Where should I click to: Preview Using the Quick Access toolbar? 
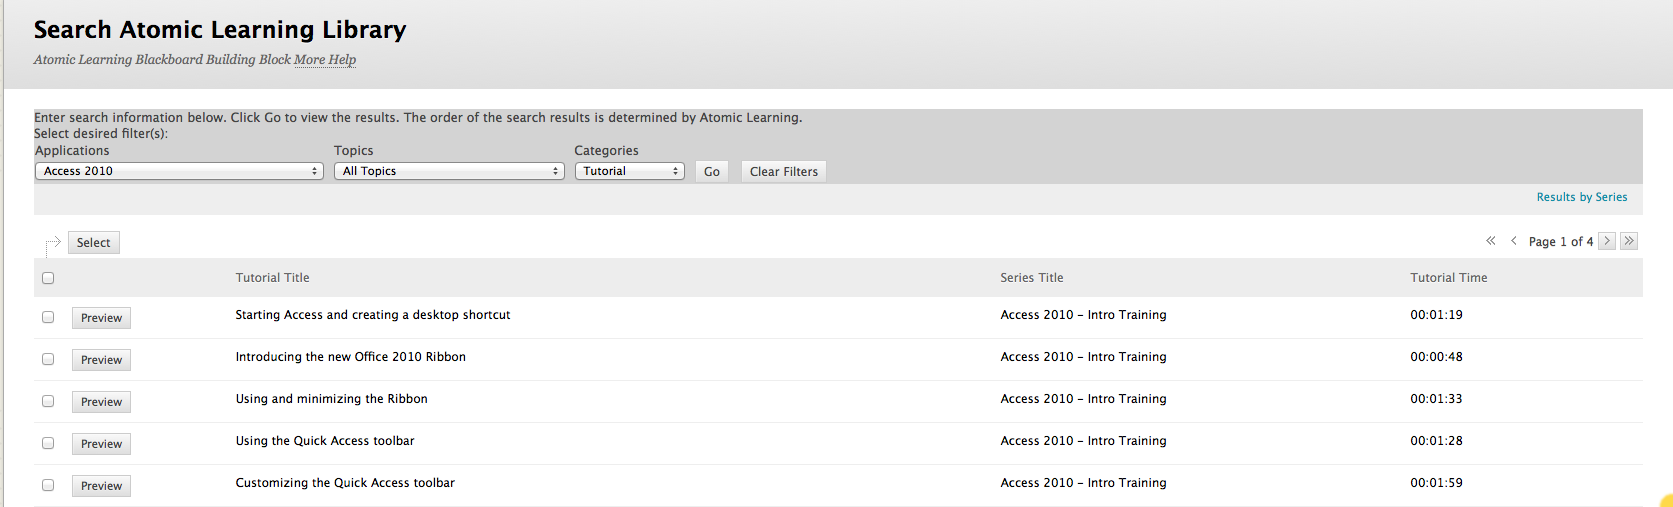point(101,444)
